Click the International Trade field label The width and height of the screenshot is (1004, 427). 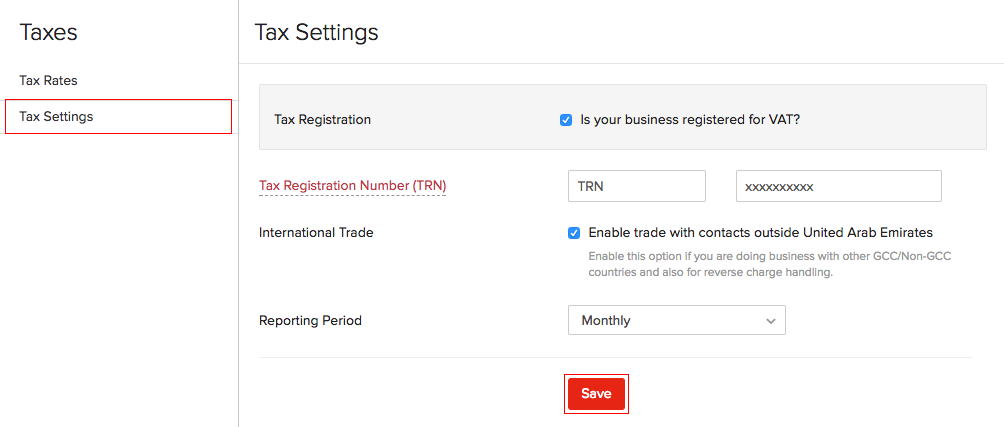click(x=316, y=232)
